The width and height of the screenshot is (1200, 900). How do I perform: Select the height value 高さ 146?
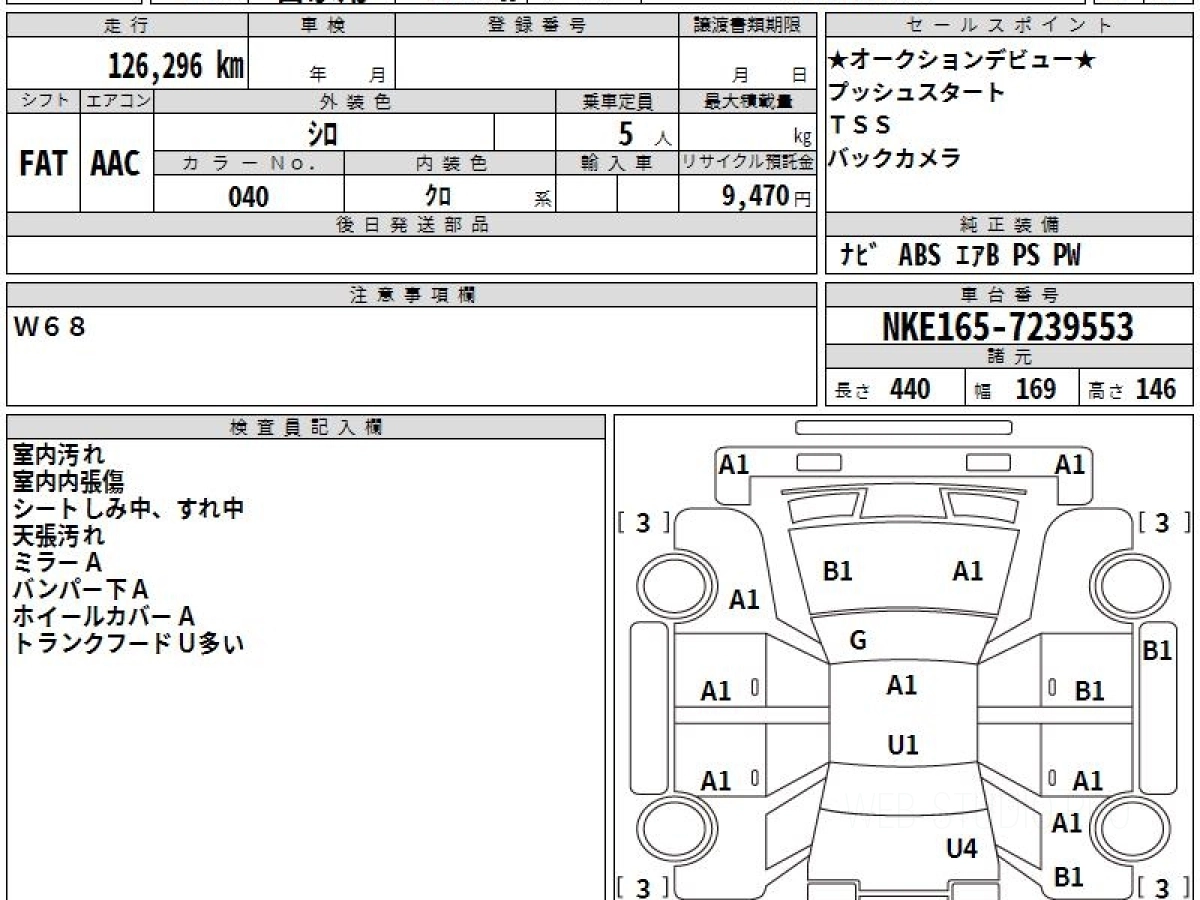[x=1132, y=389]
